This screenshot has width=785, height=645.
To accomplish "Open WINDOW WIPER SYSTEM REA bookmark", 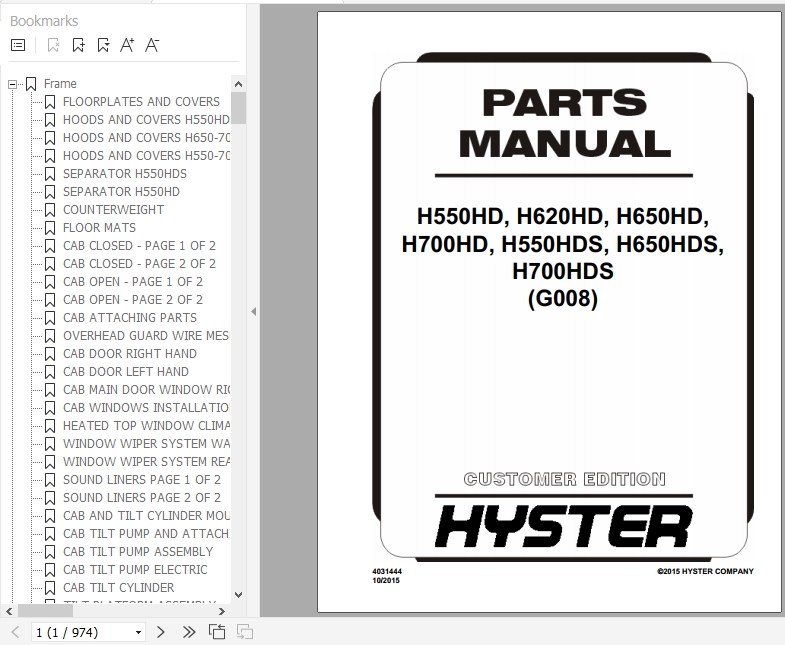I will 146,462.
